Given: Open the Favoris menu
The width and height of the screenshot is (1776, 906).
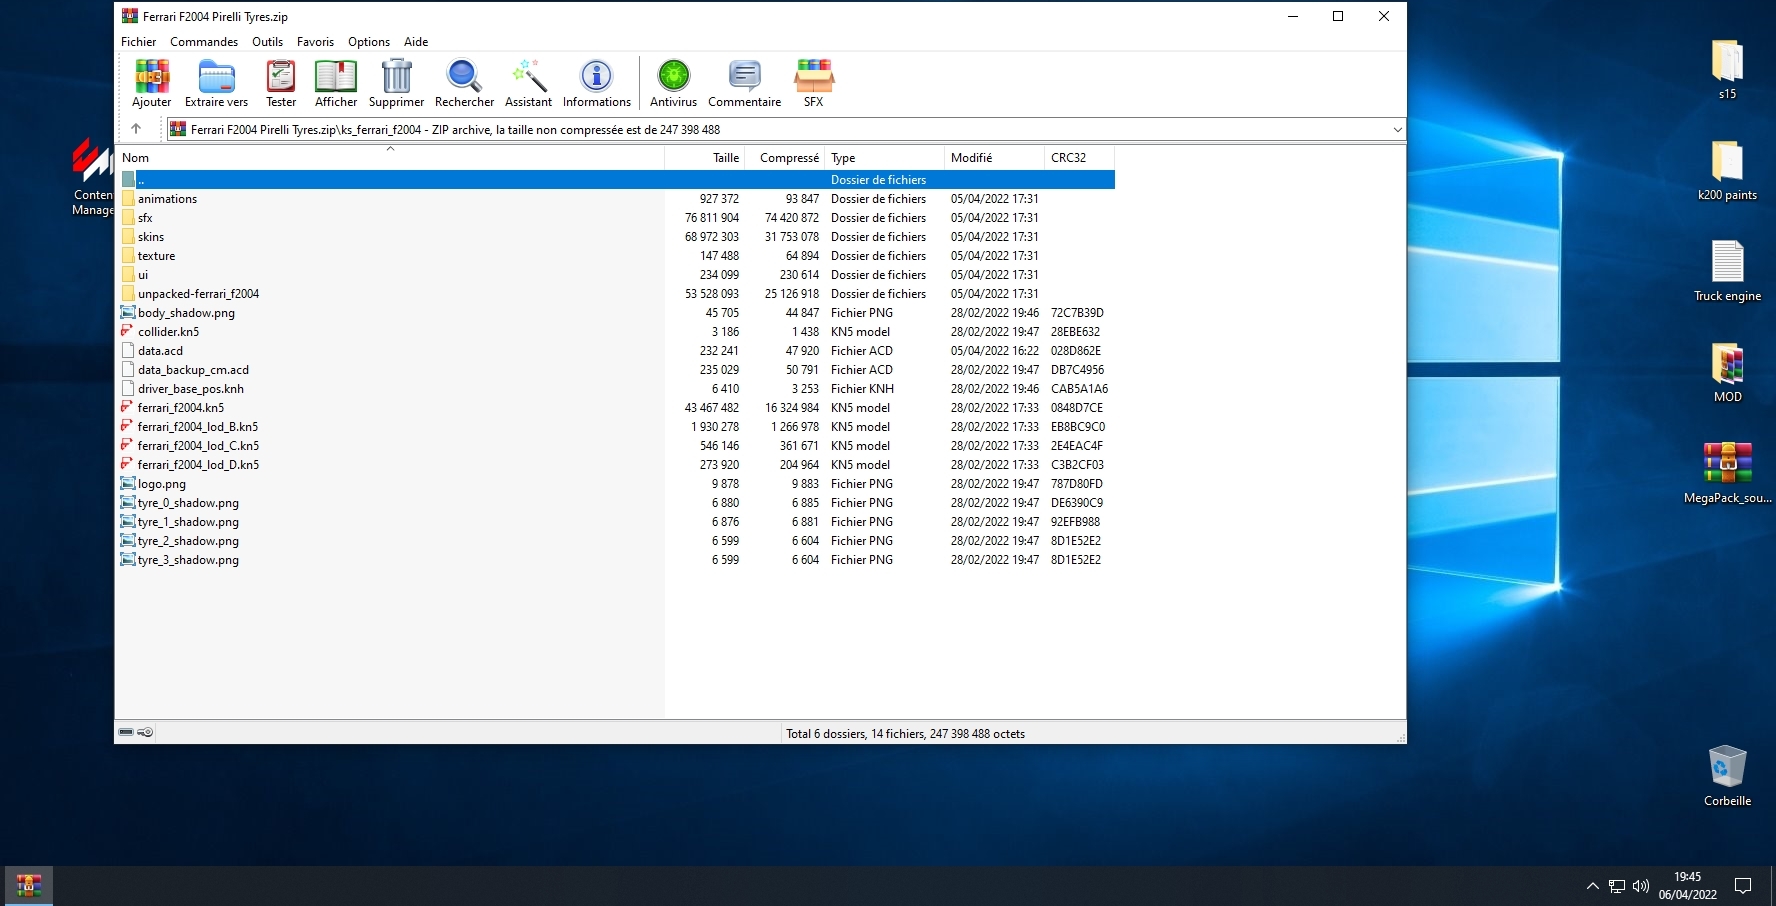Looking at the screenshot, I should coord(315,42).
